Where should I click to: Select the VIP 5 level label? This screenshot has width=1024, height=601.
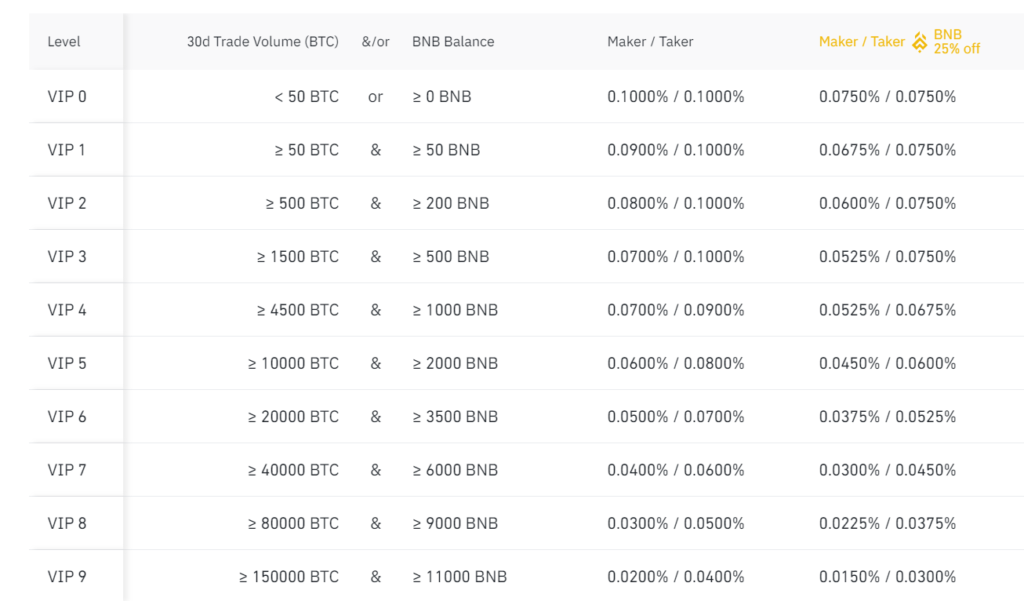tap(67, 363)
